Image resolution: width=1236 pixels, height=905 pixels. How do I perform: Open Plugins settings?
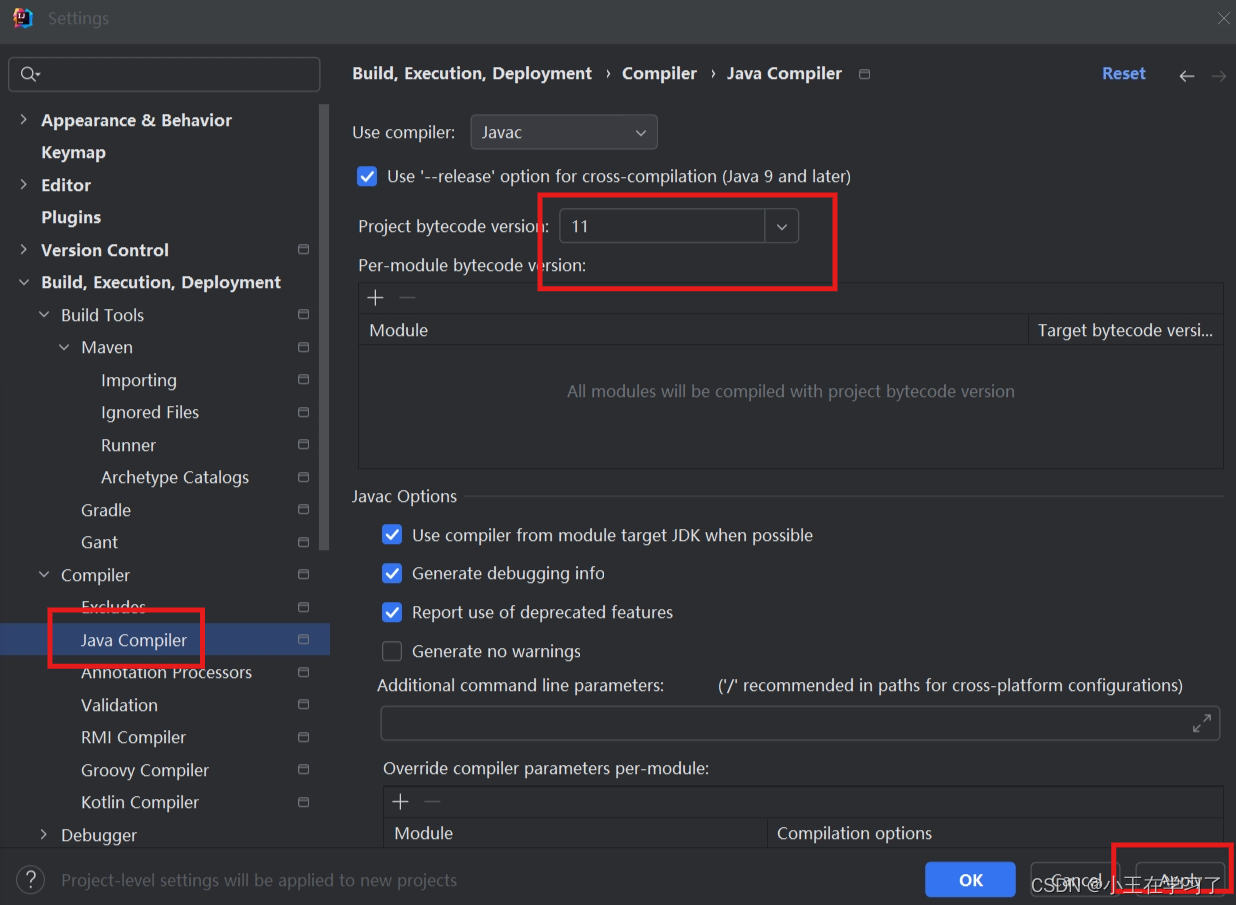(x=71, y=217)
